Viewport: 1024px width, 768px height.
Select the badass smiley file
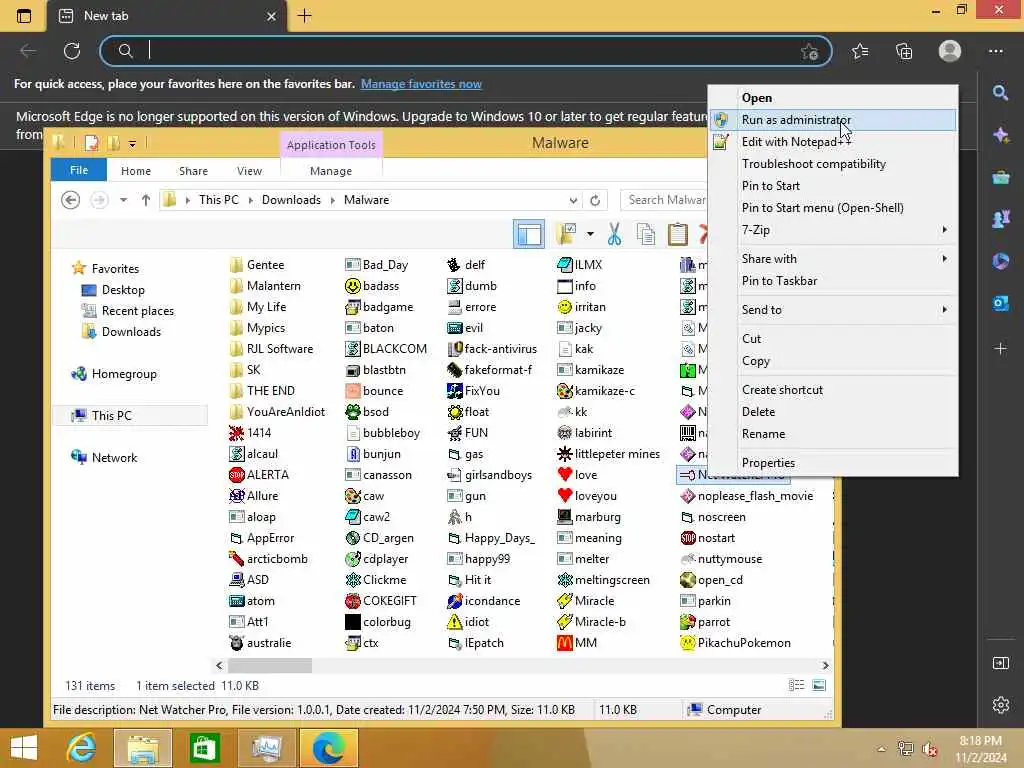(372, 286)
